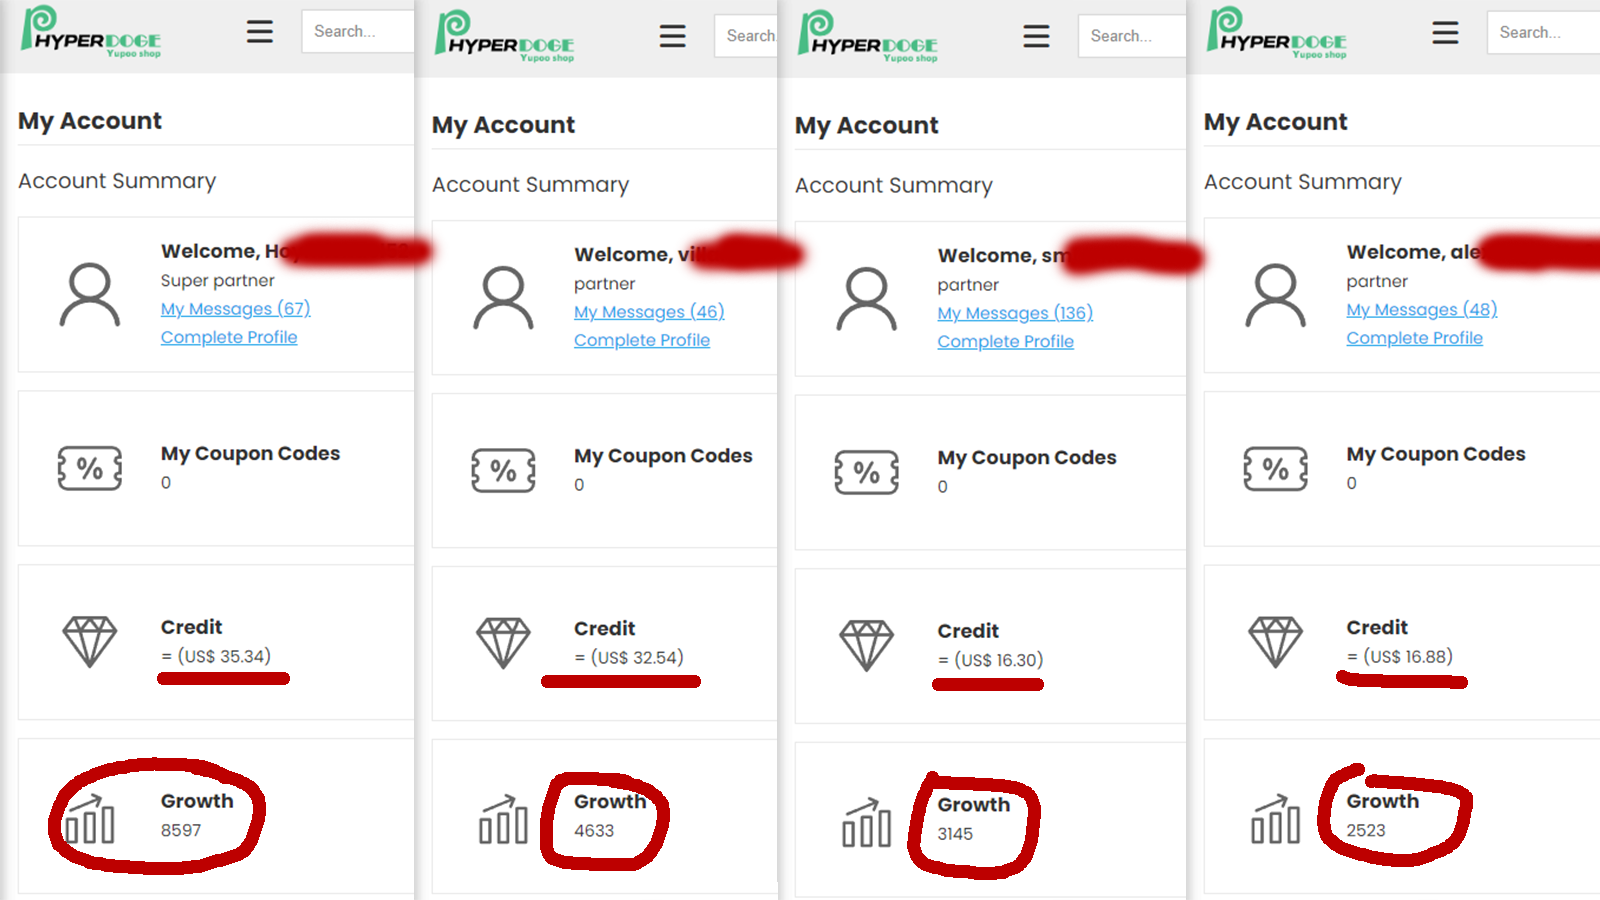Click the user avatar beside My Messages (136)
Viewport: 1600px width, 900px height.
866,299
